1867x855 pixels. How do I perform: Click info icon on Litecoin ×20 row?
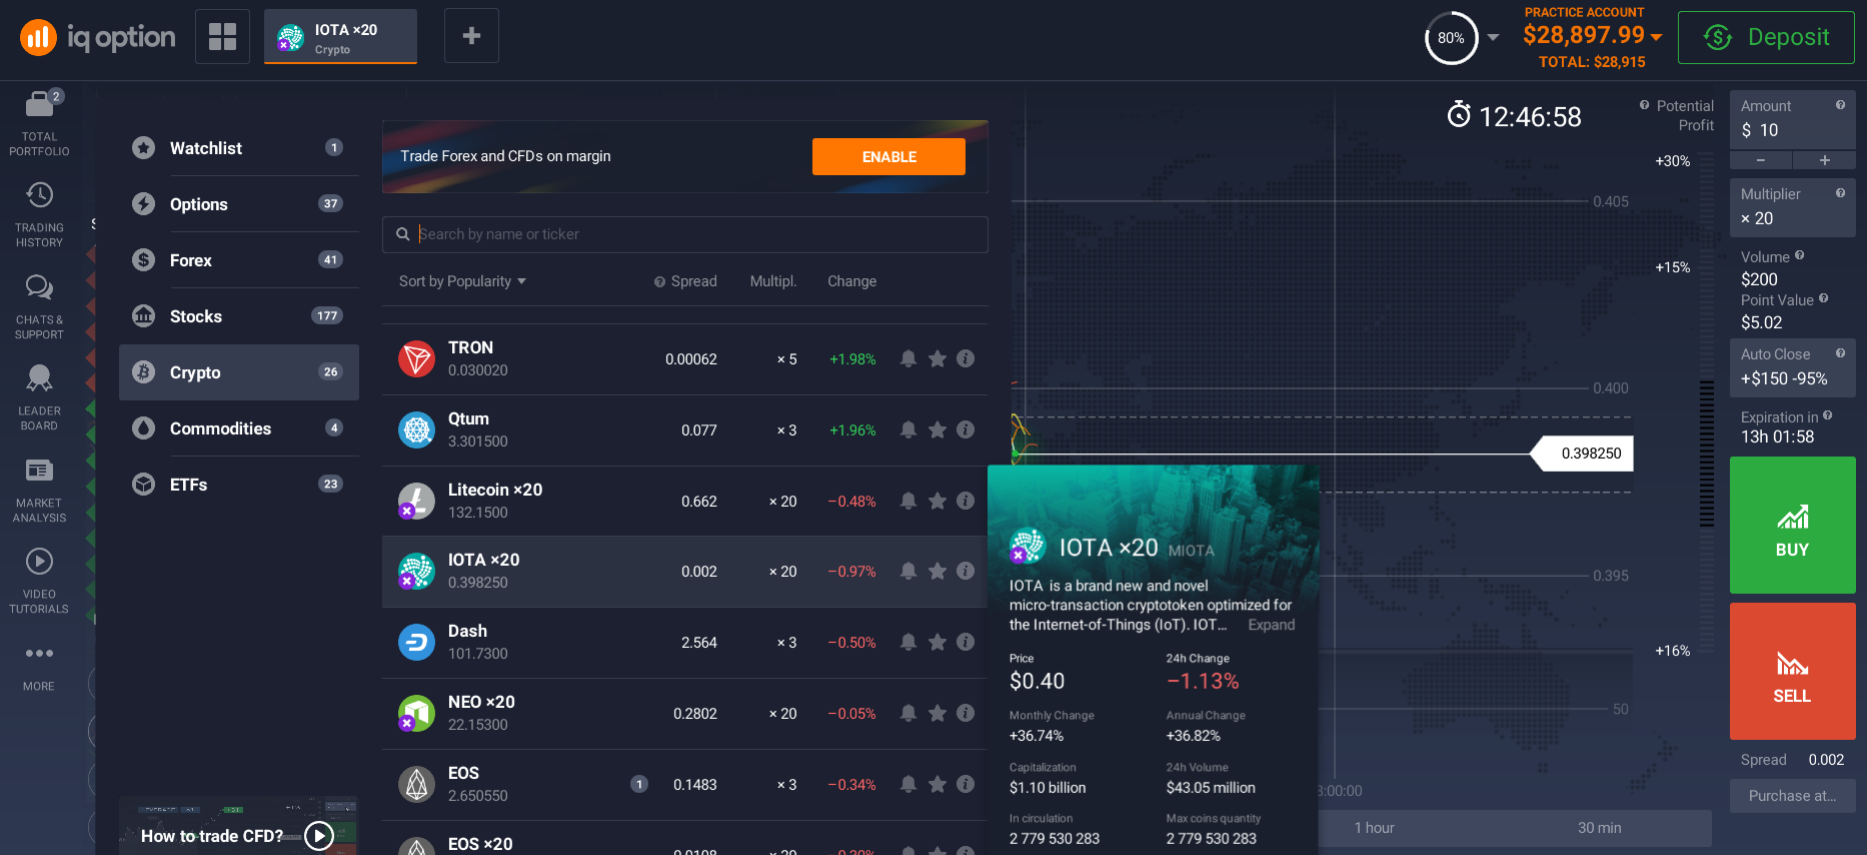coord(965,500)
